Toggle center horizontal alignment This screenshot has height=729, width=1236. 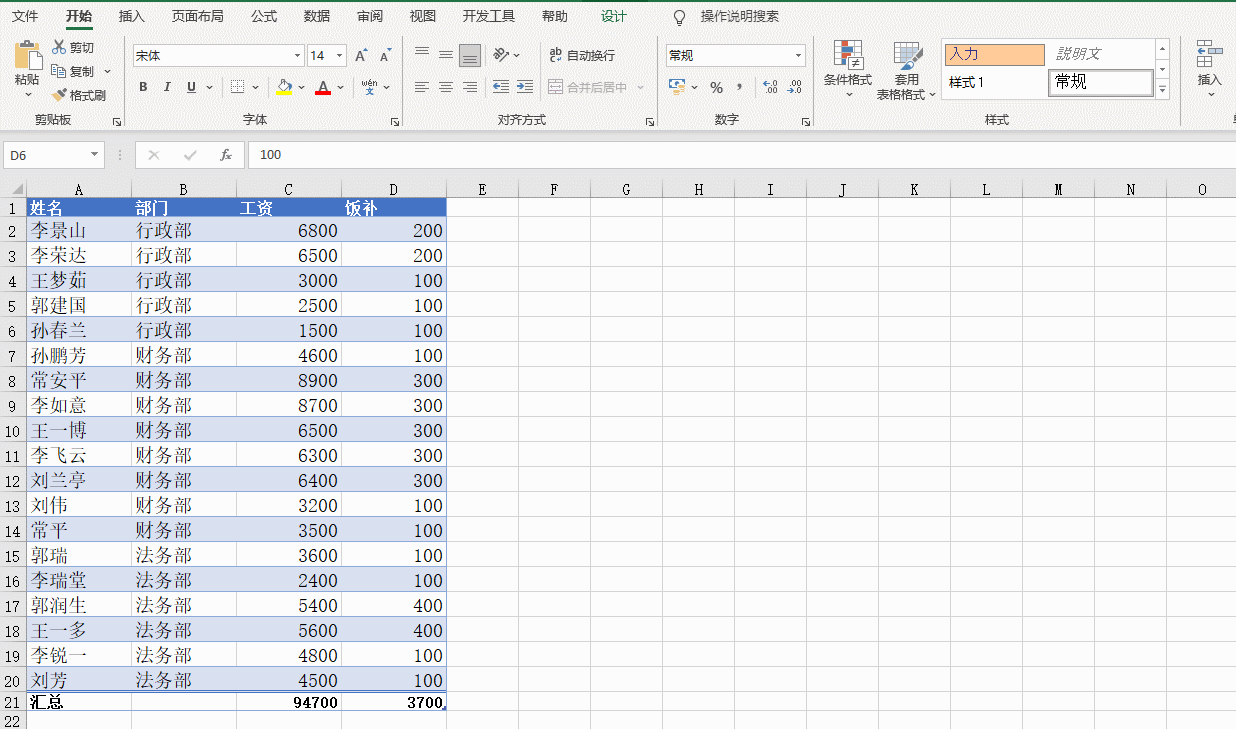click(x=446, y=87)
